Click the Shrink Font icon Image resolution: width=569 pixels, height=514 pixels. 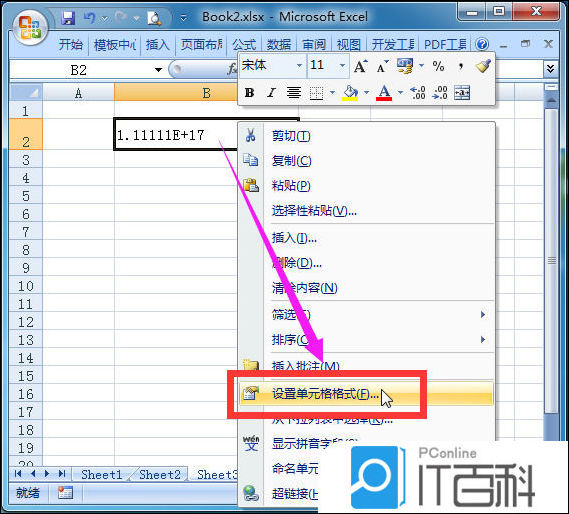[x=382, y=66]
